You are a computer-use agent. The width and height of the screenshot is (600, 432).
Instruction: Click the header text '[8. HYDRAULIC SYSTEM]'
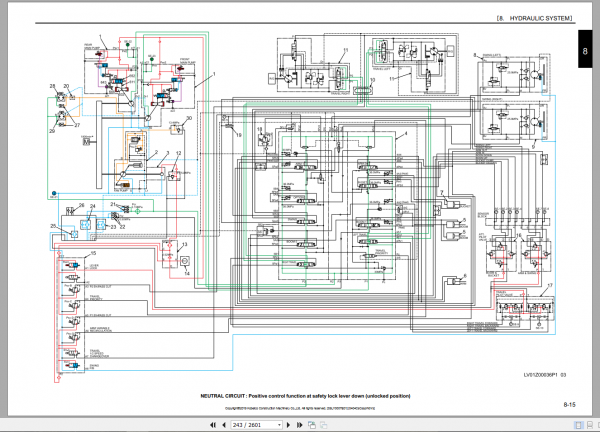click(x=535, y=18)
